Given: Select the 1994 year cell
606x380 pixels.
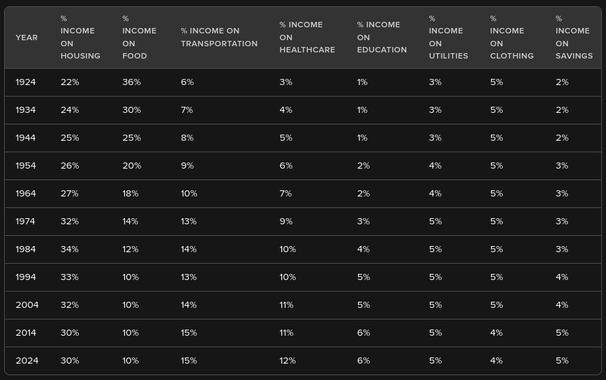Looking at the screenshot, I should 26,277.
